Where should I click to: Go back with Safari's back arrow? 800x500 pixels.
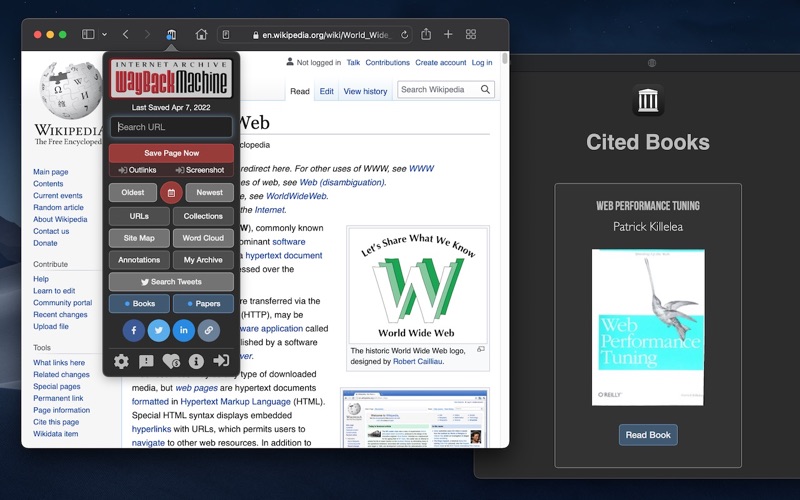click(126, 34)
